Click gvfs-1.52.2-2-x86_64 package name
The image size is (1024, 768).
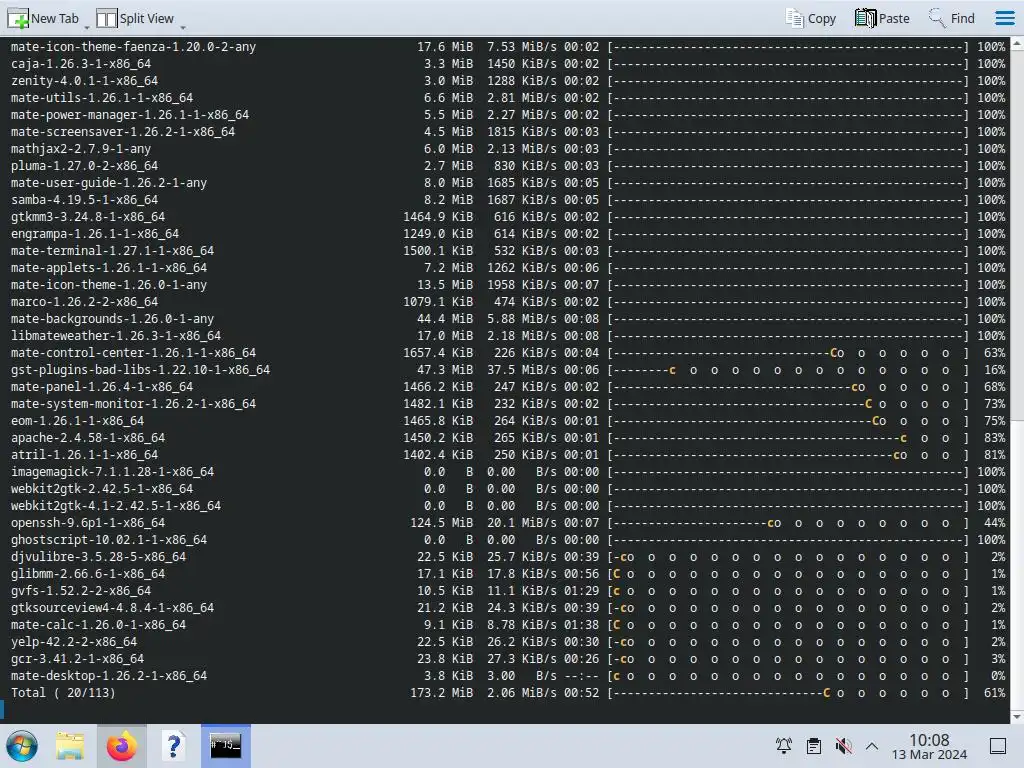pos(81,590)
